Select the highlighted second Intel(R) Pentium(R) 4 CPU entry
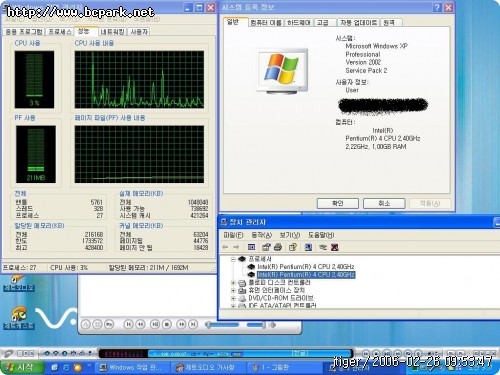The image size is (500, 375). pos(306,275)
